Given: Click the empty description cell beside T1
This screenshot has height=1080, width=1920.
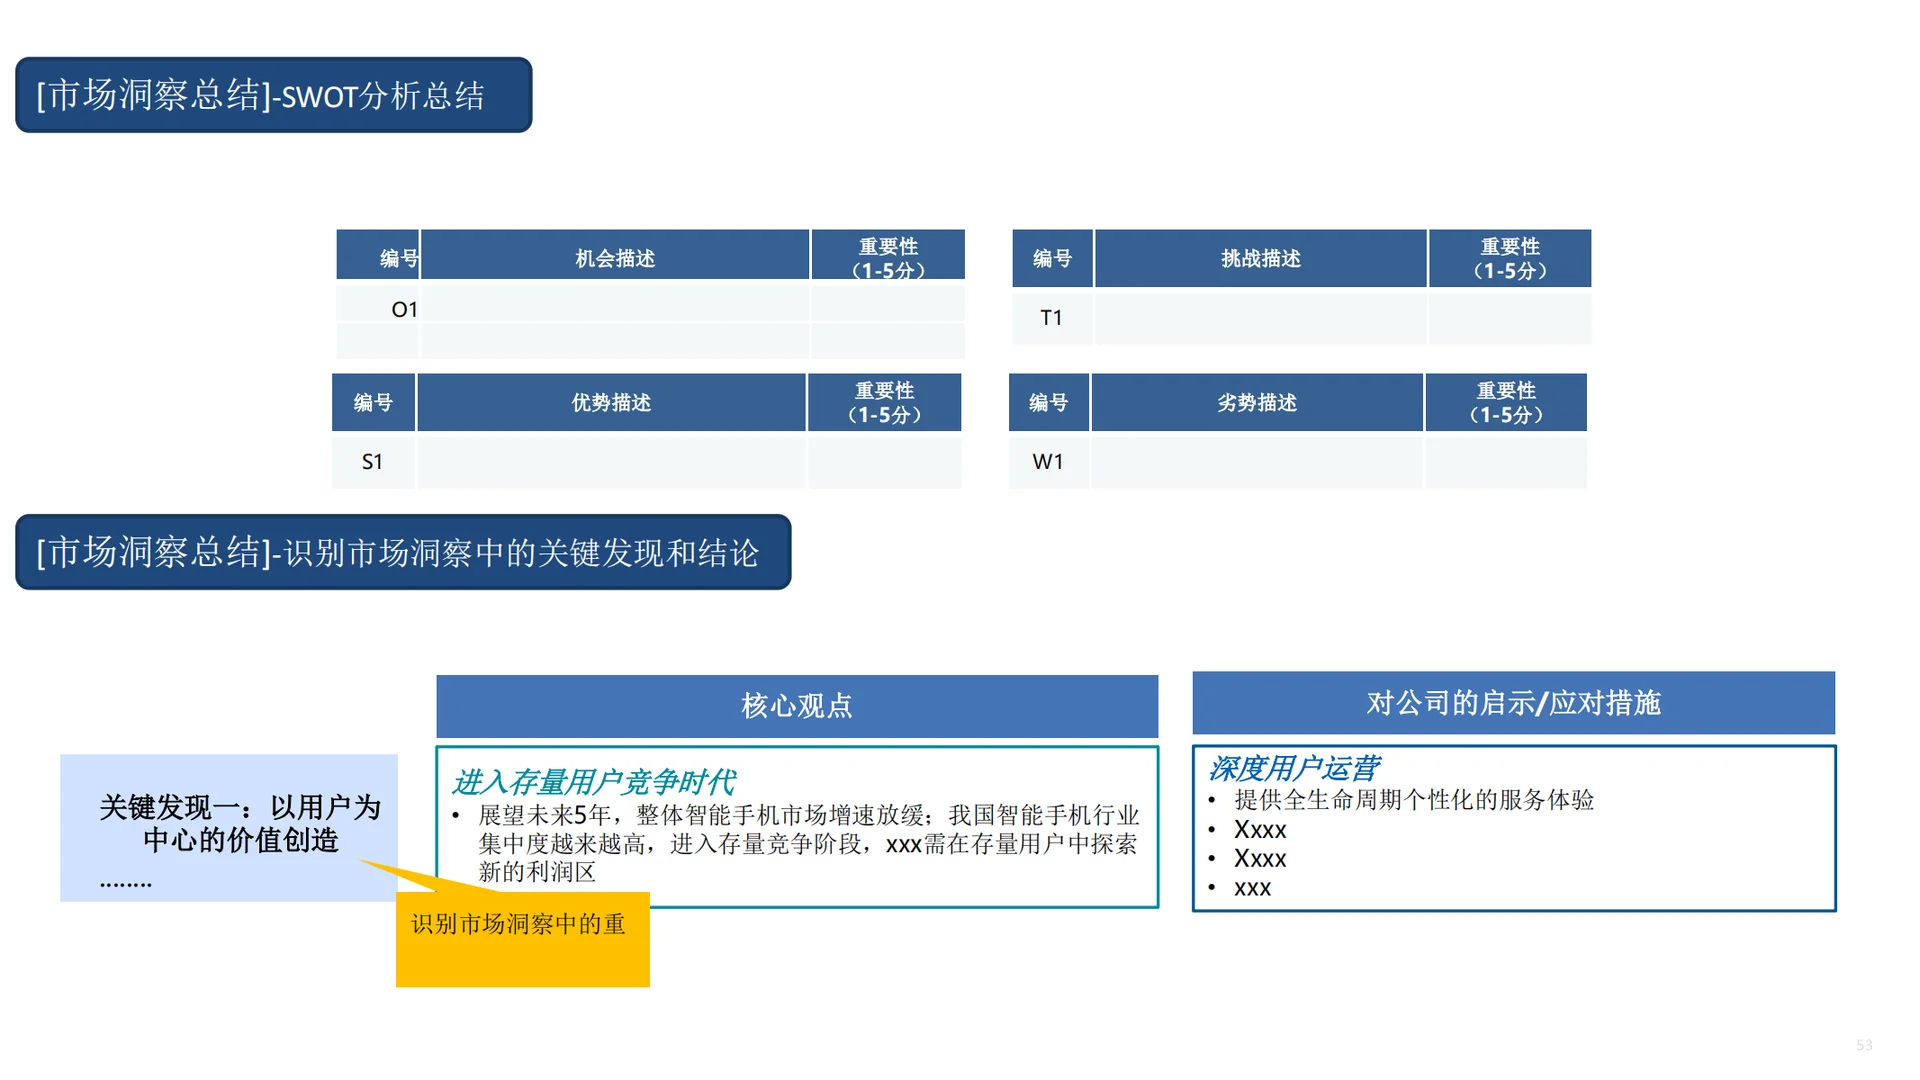Looking at the screenshot, I should tap(1260, 317).
